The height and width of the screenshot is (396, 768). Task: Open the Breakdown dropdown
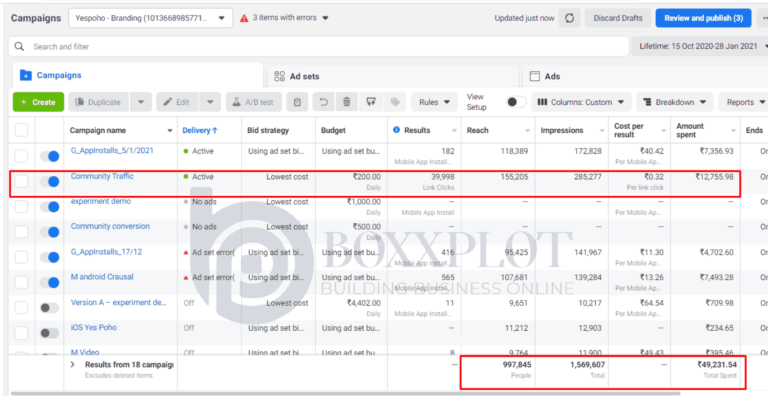point(674,102)
